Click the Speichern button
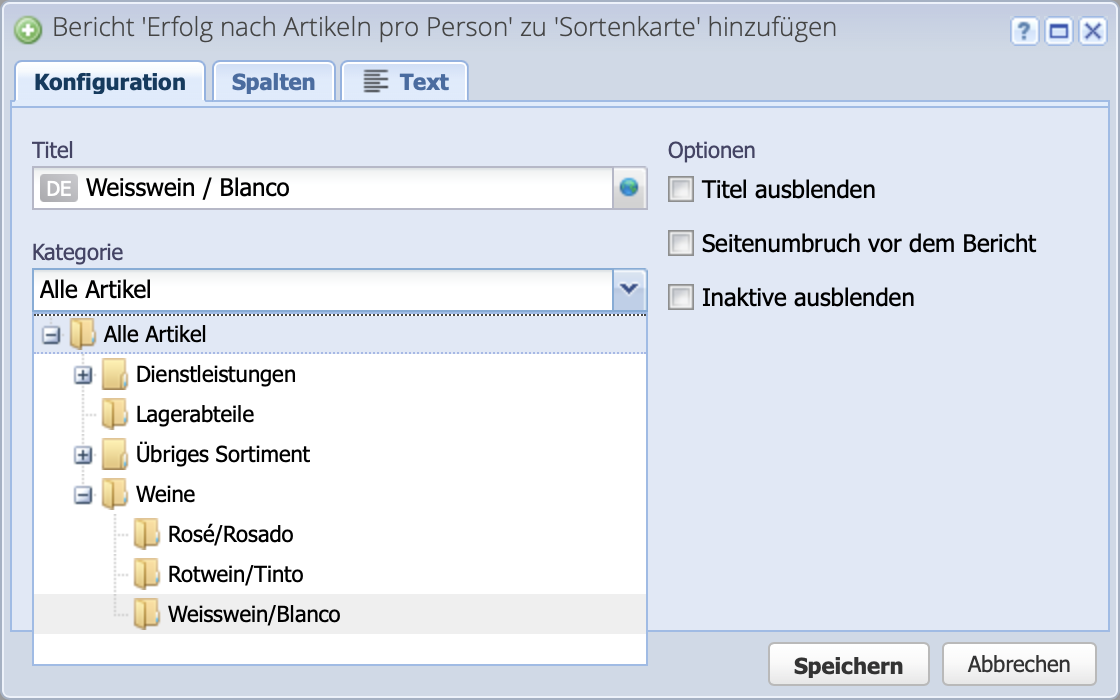The width and height of the screenshot is (1120, 700). point(848,663)
